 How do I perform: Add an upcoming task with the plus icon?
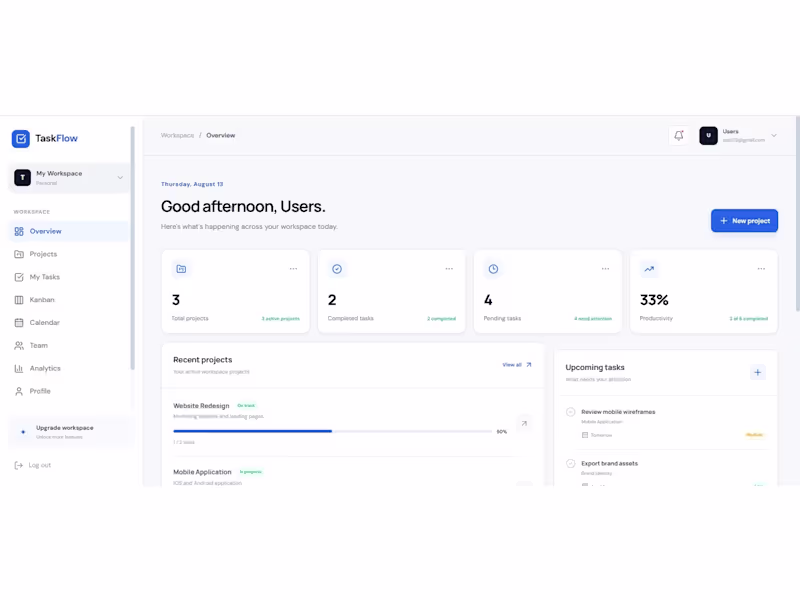[x=758, y=372]
